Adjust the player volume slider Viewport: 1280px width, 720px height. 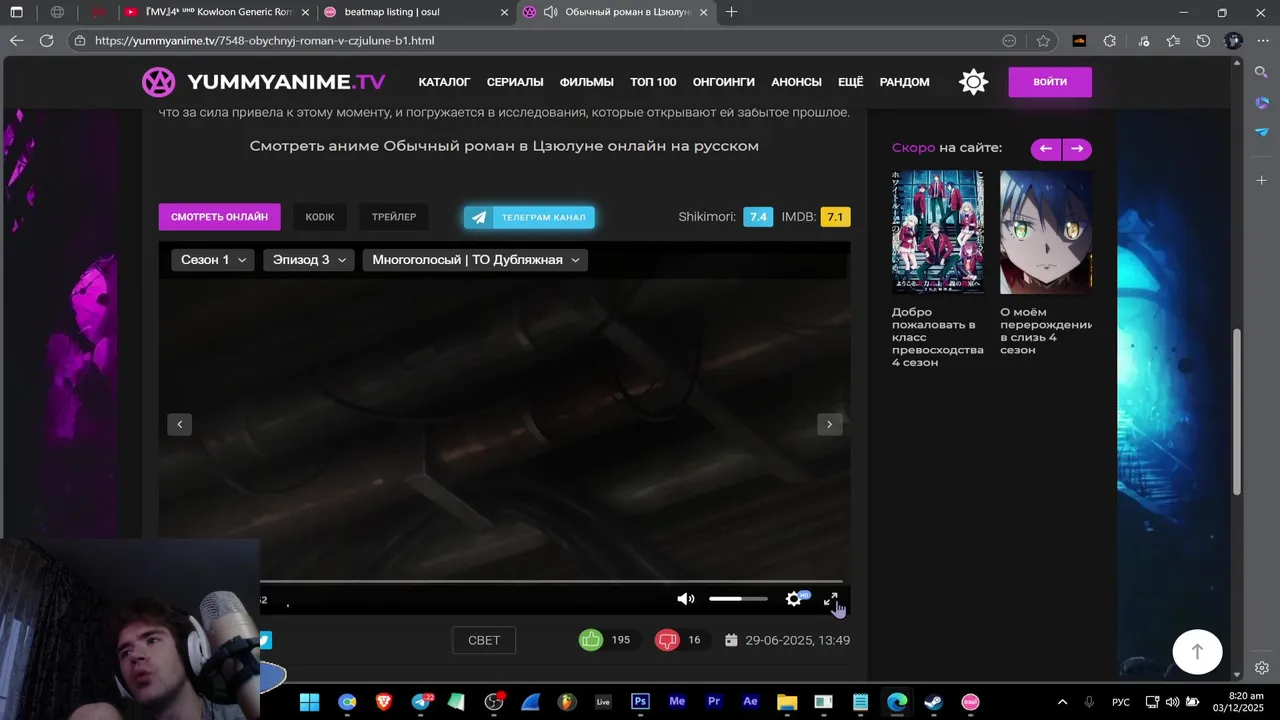tap(738, 599)
